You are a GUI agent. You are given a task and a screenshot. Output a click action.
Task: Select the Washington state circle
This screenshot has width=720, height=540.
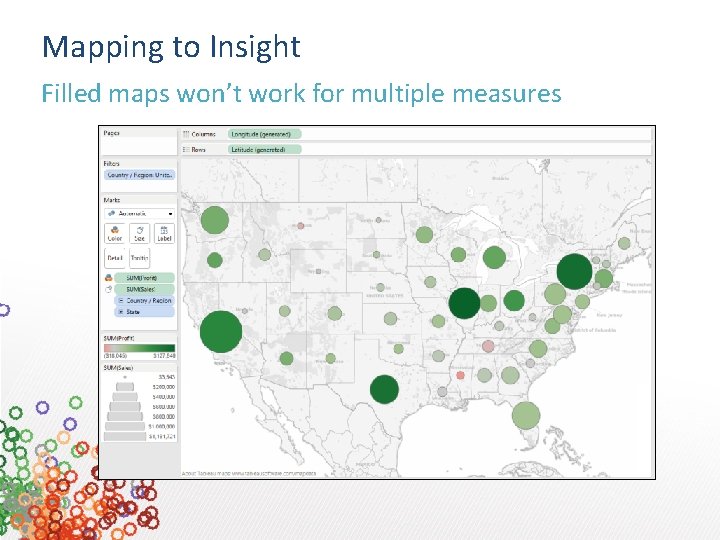(x=214, y=220)
